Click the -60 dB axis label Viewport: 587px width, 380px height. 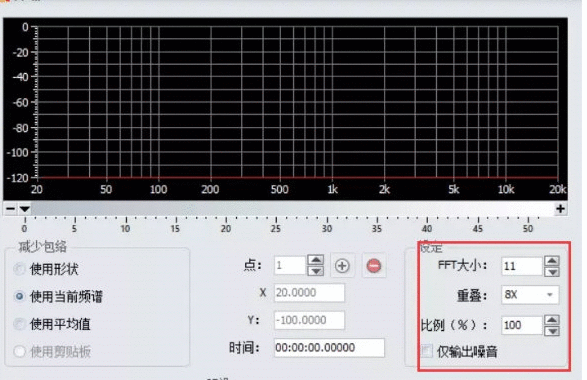(x=21, y=102)
